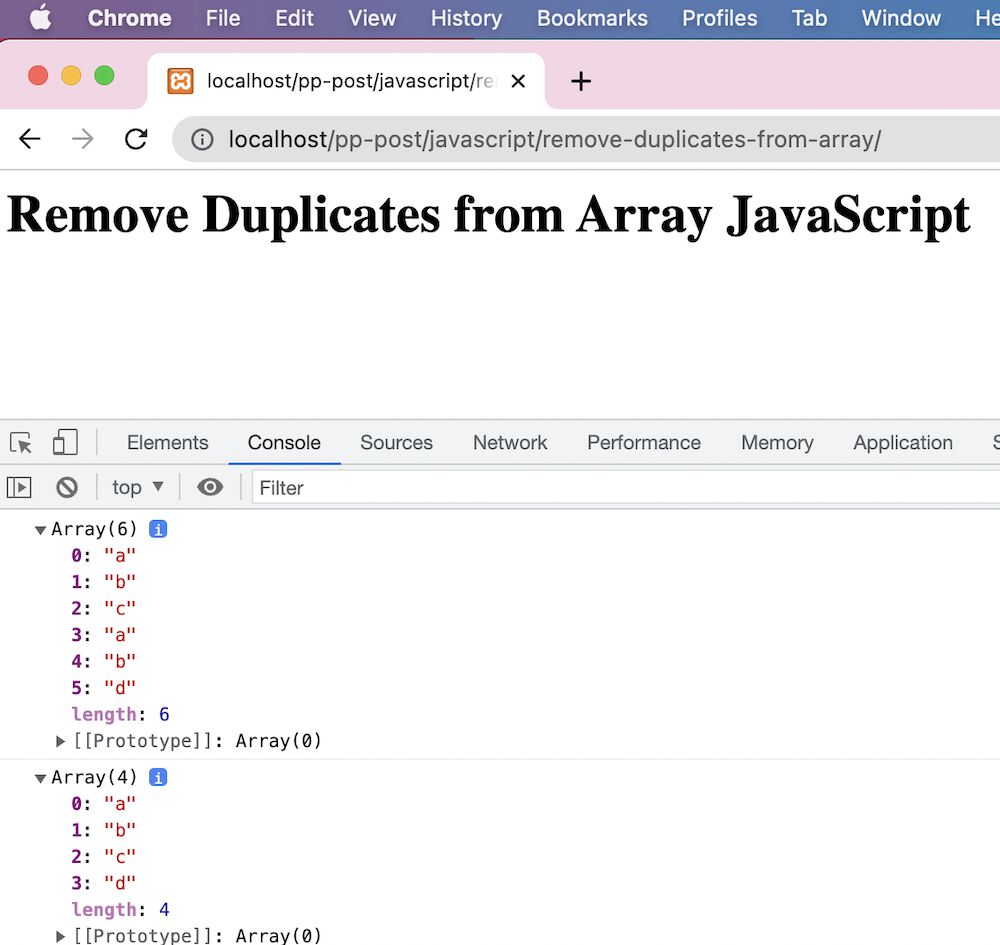The image size is (1000, 945).
Task: Expand the Prototype of Array(4)
Action: (x=60, y=936)
